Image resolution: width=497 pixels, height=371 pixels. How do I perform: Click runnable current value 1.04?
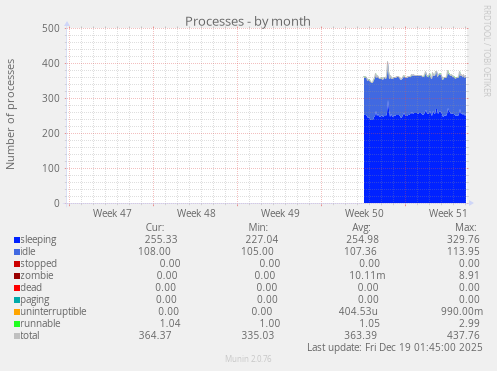click(x=170, y=323)
